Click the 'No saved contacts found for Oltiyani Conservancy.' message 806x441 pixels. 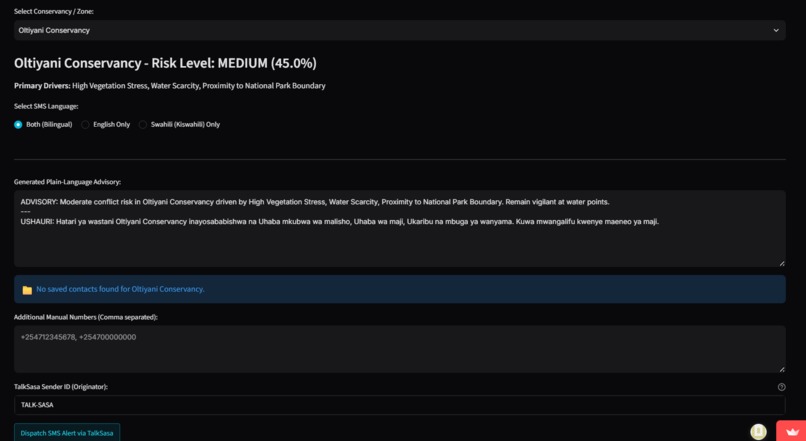coord(120,289)
